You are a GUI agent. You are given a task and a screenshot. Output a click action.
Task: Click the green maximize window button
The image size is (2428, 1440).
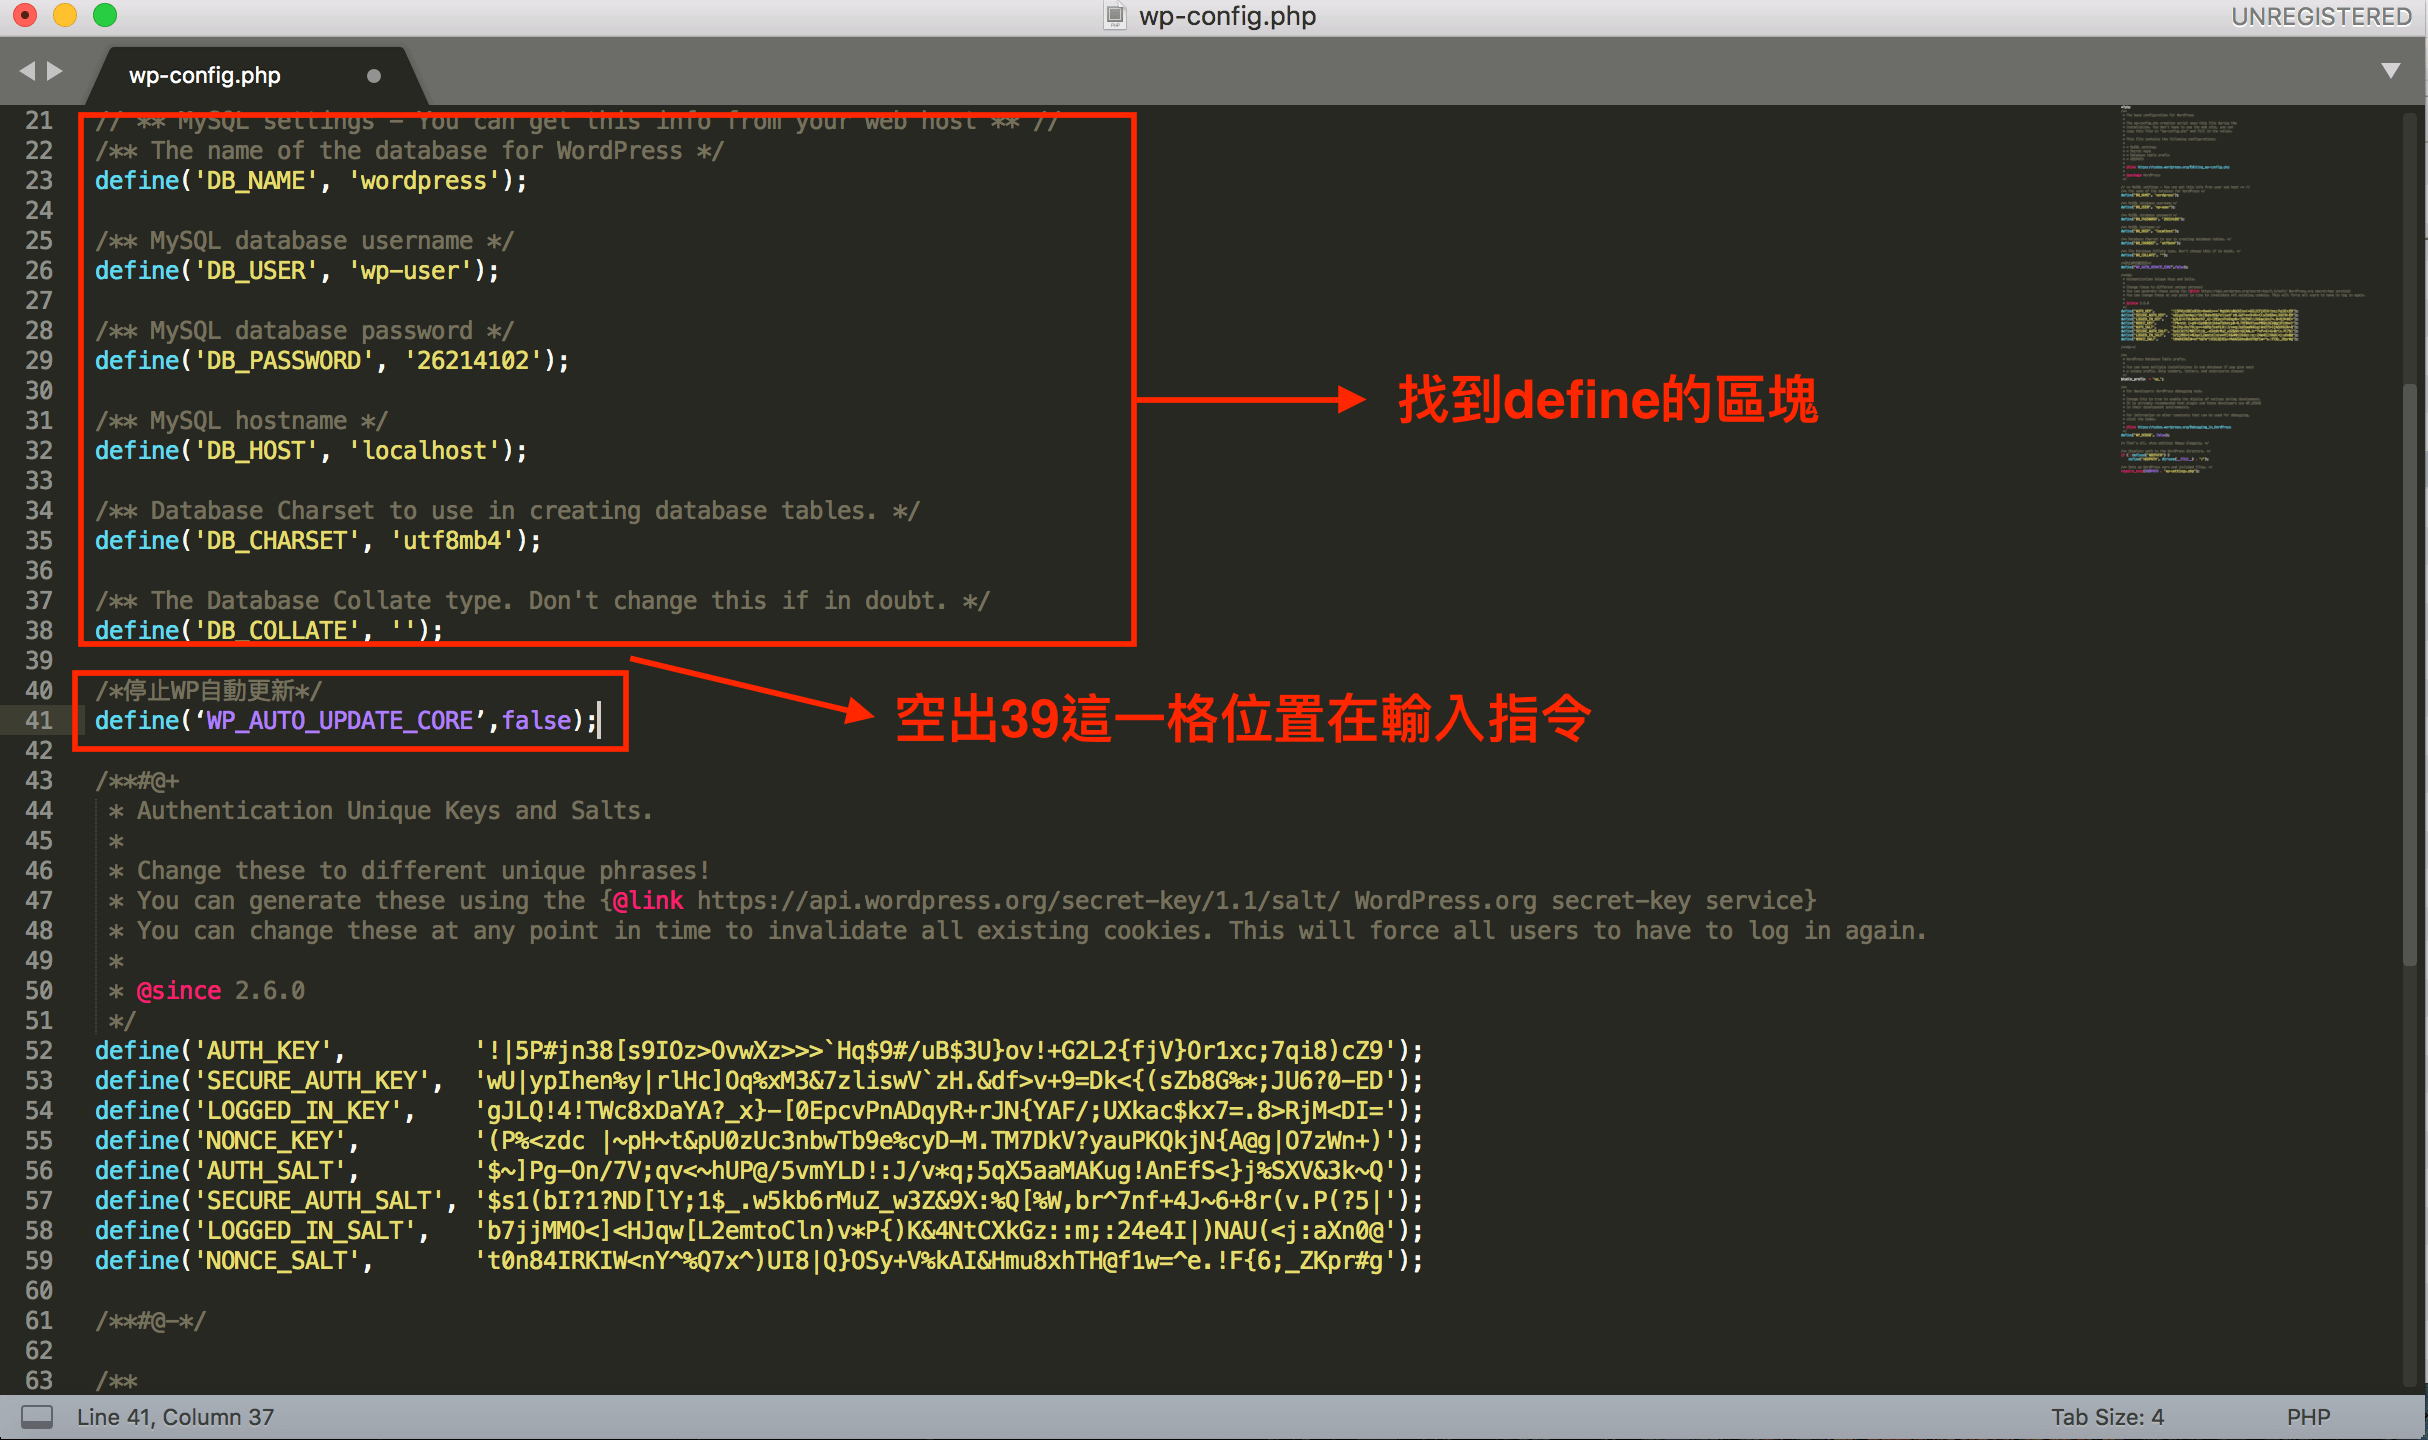(104, 15)
